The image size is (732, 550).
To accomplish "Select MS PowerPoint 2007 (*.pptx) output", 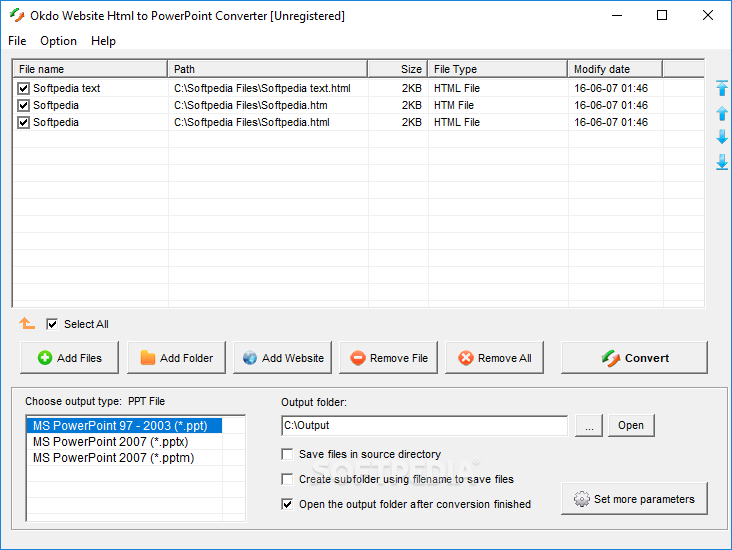I will [x=124, y=442].
